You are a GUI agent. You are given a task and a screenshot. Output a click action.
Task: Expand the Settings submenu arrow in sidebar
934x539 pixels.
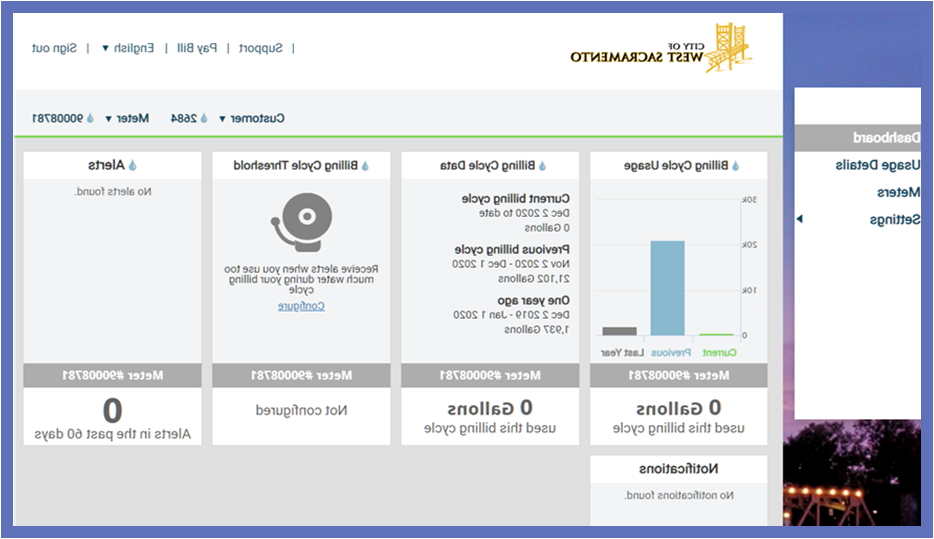tap(799, 219)
